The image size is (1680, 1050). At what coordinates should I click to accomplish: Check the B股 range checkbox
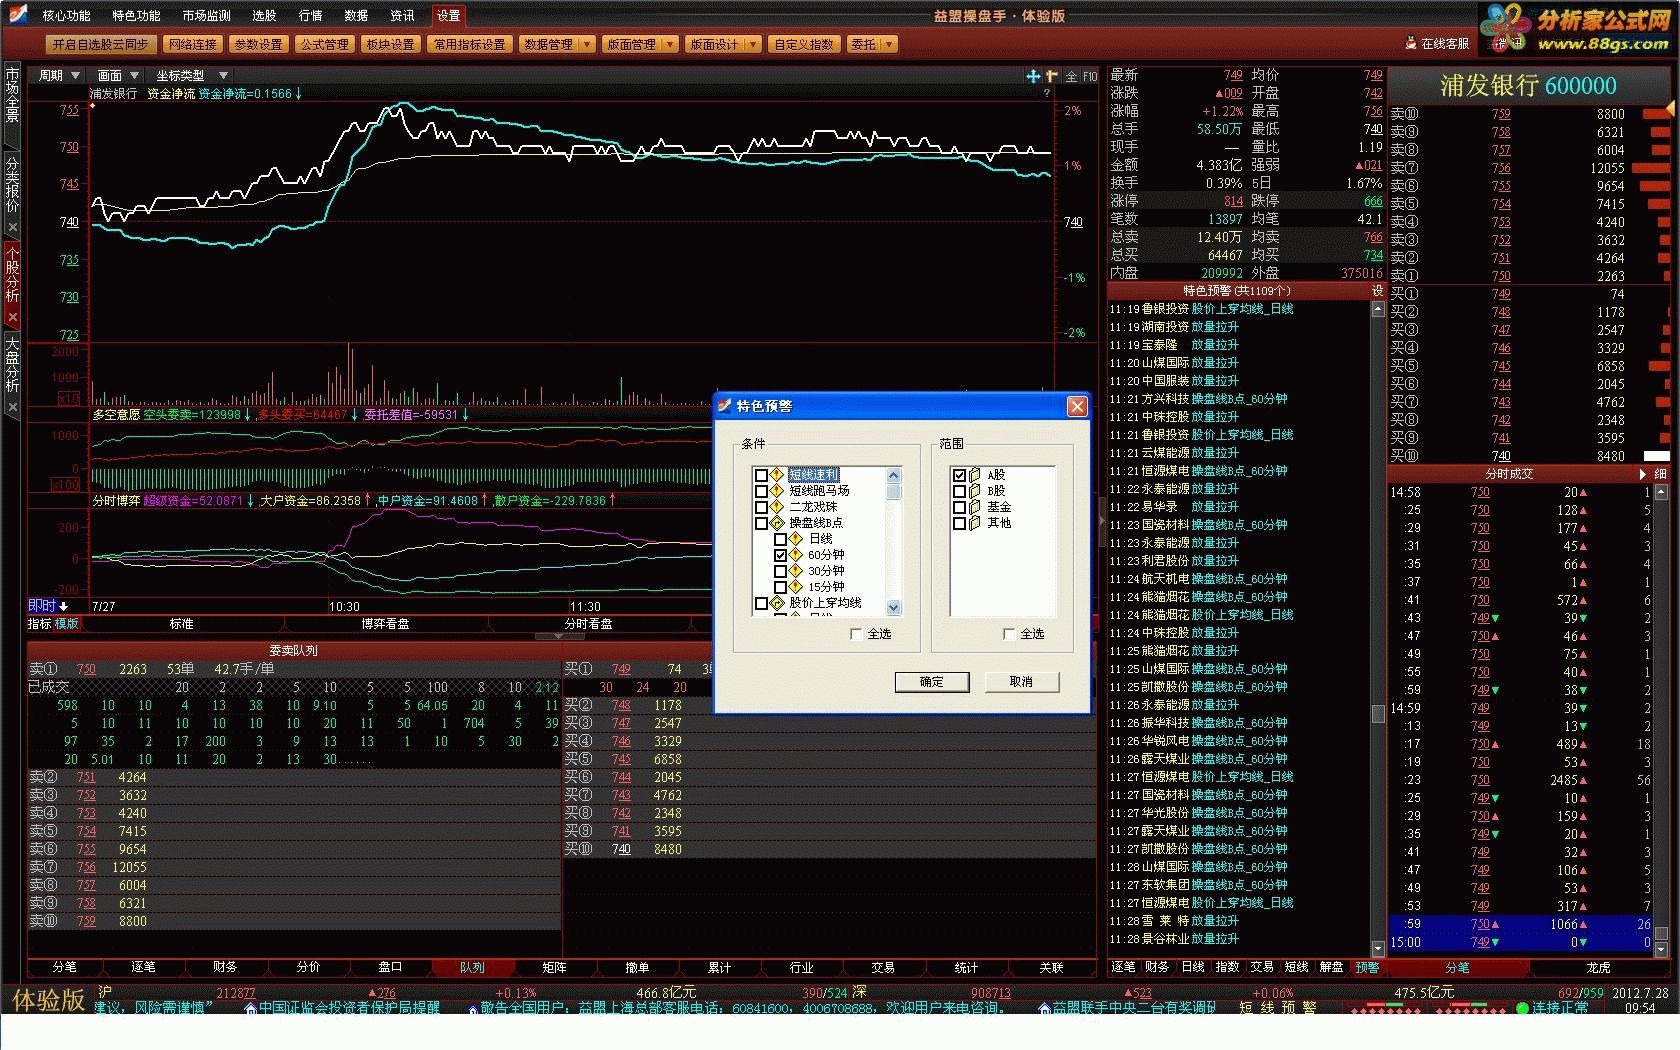pyautogui.click(x=959, y=491)
